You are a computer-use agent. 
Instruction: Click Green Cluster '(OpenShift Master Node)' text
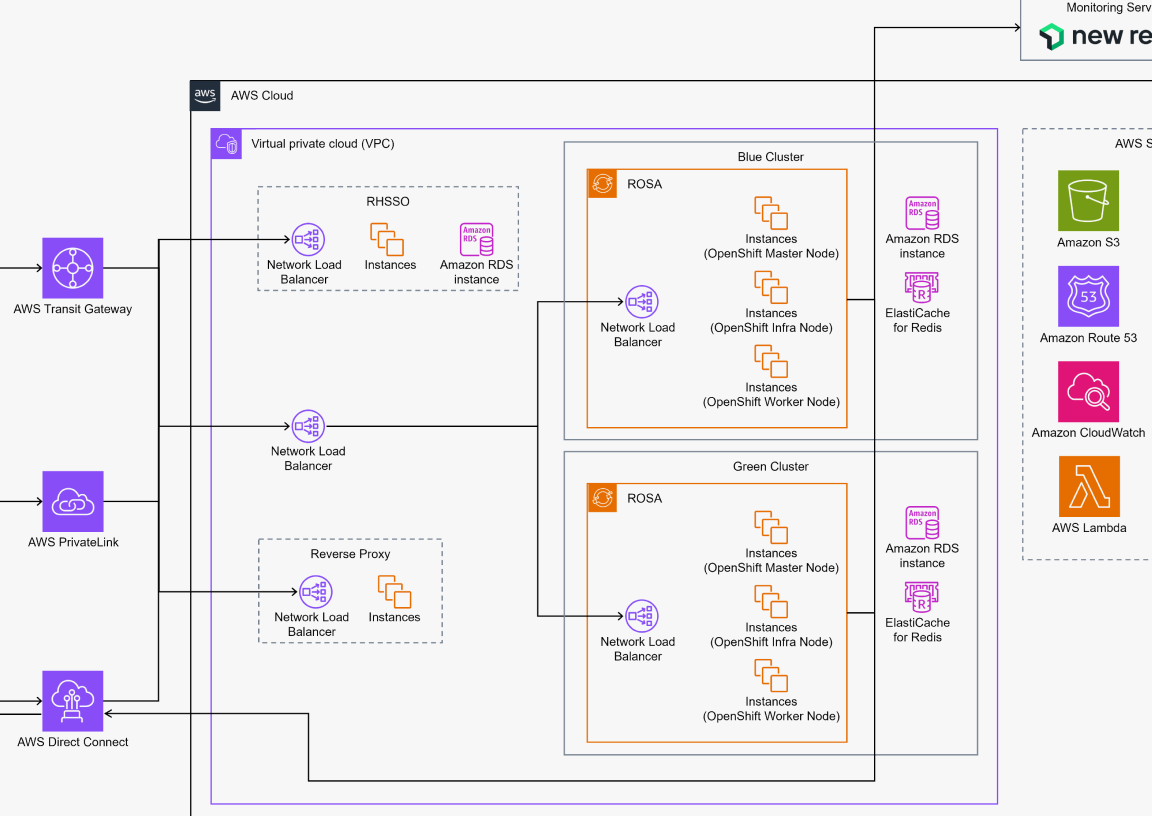[771, 568]
